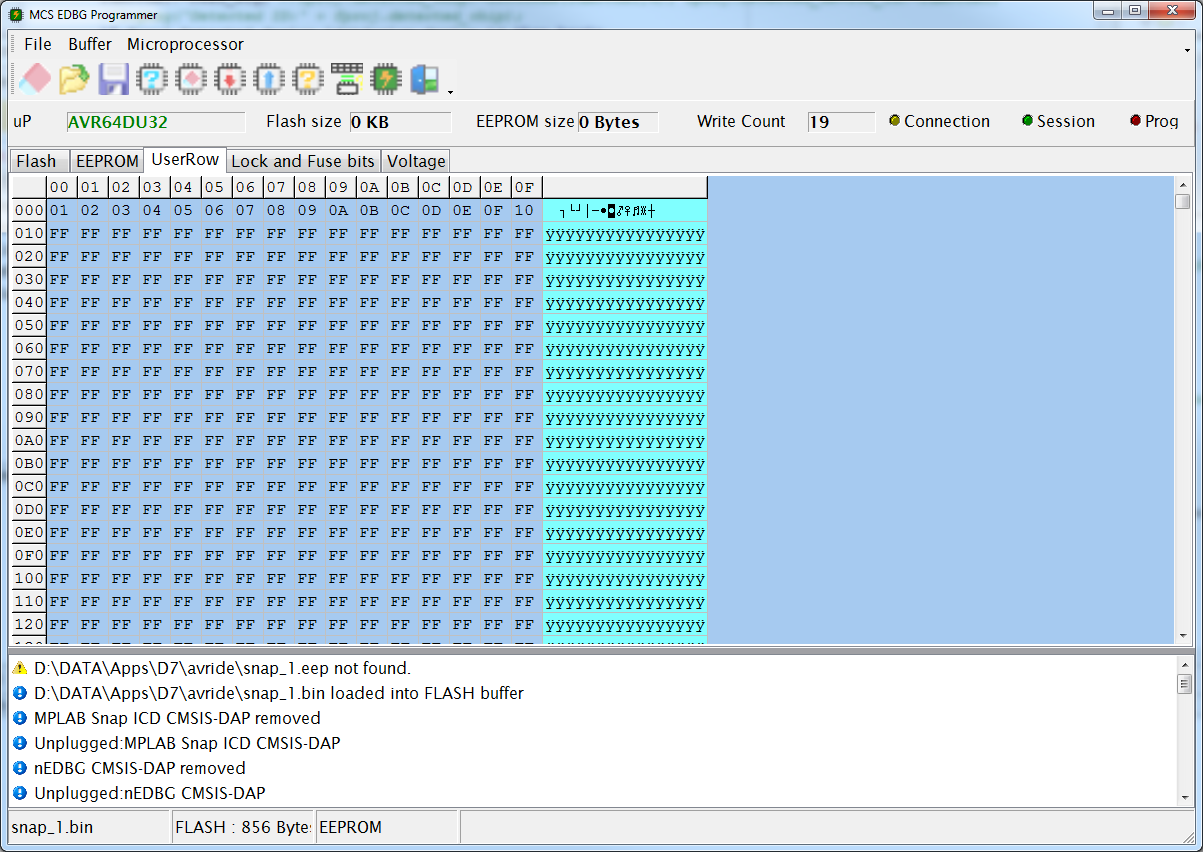Select the UserRow tab
The height and width of the screenshot is (852, 1203).
point(185,159)
